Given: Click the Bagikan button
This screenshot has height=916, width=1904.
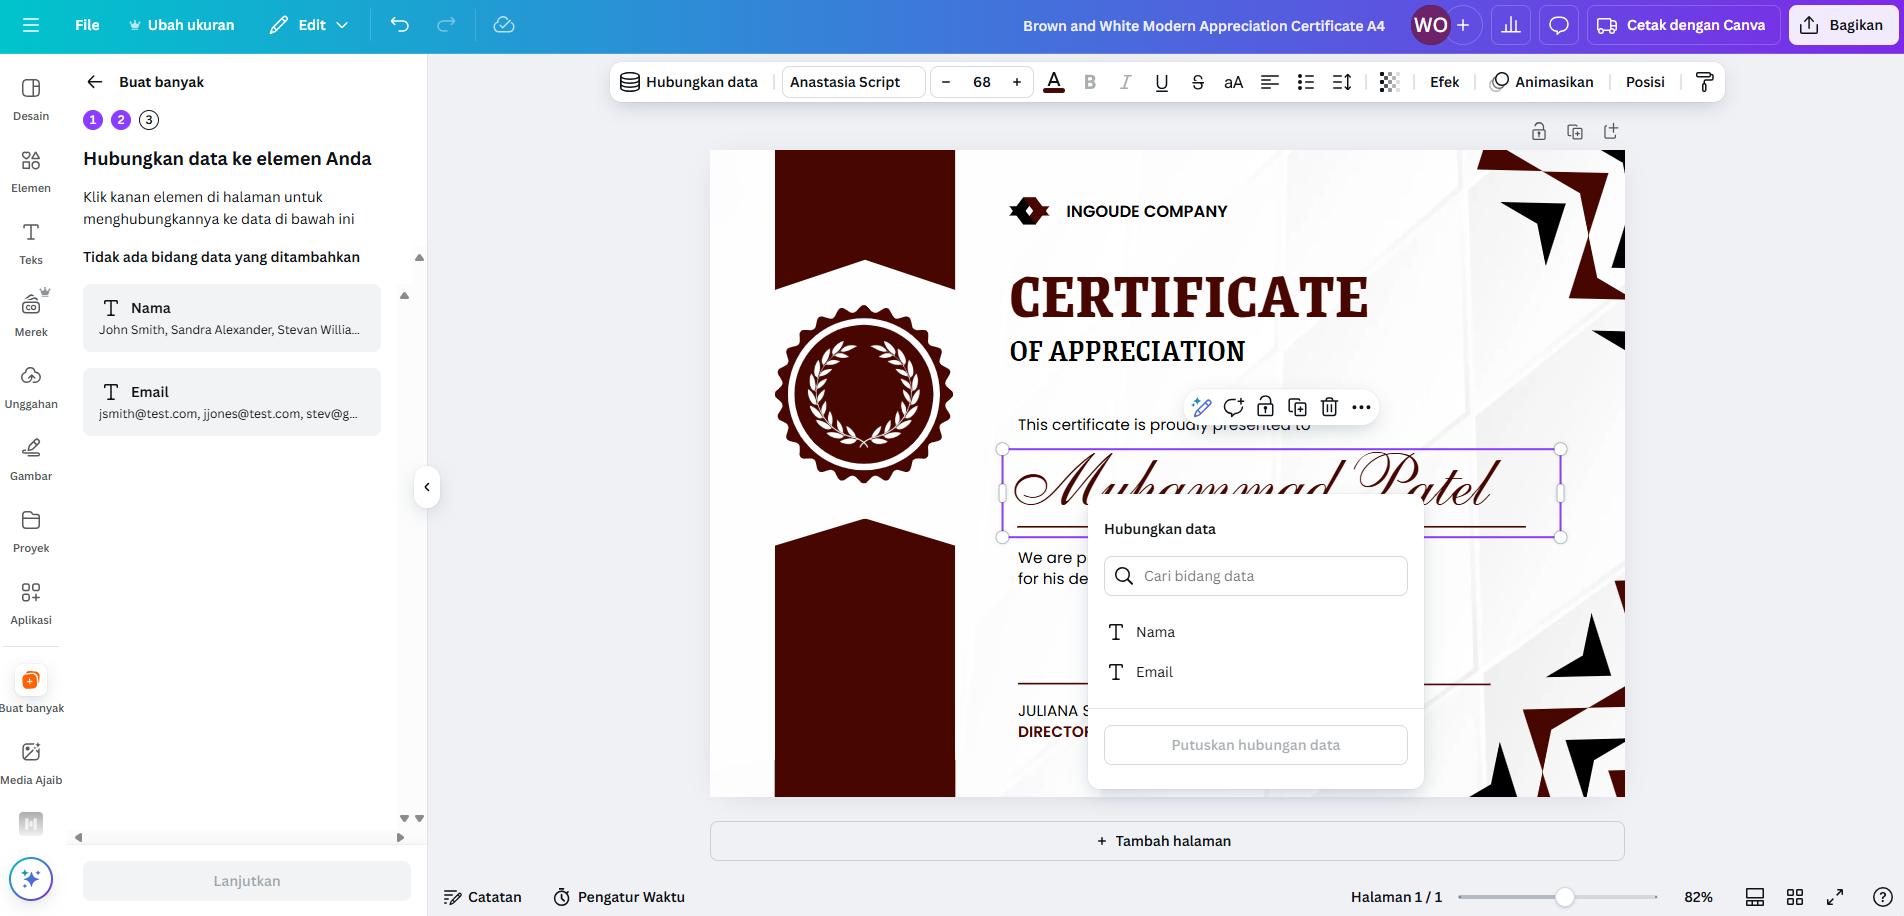Looking at the screenshot, I should coord(1843,24).
